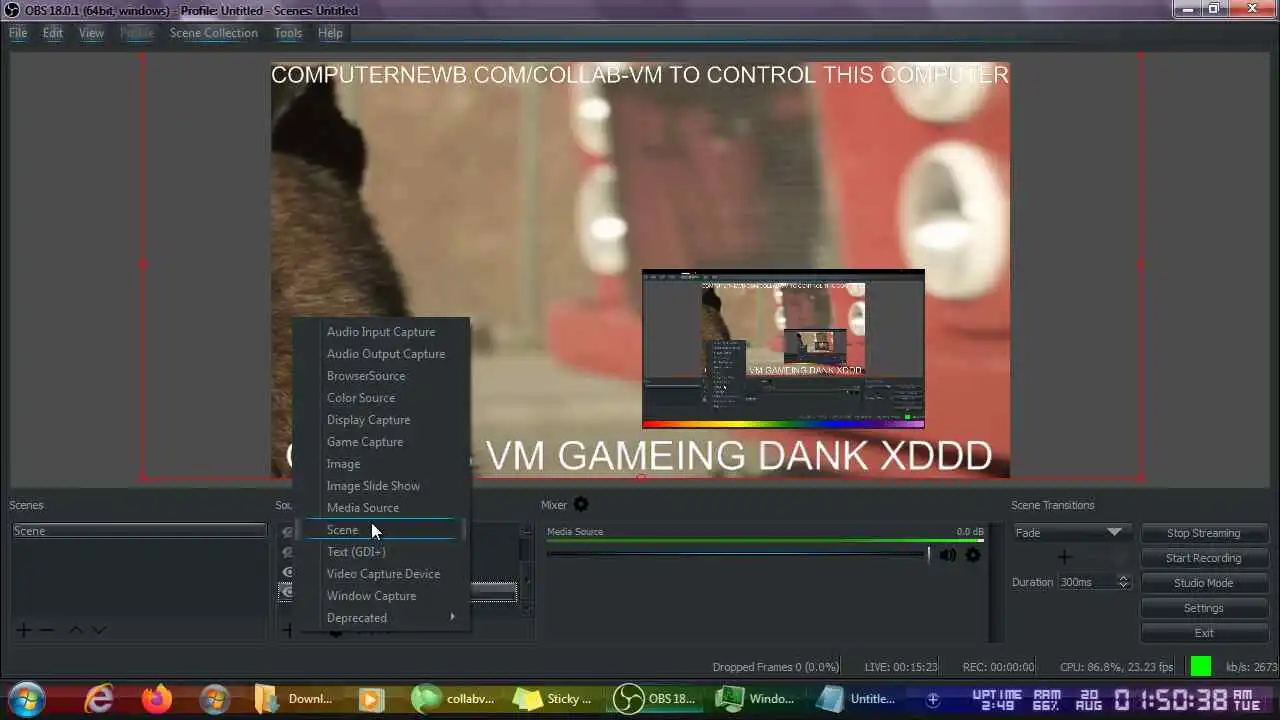The width and height of the screenshot is (1280, 720).
Task: Click the green stream status indicator square
Action: point(1201,666)
